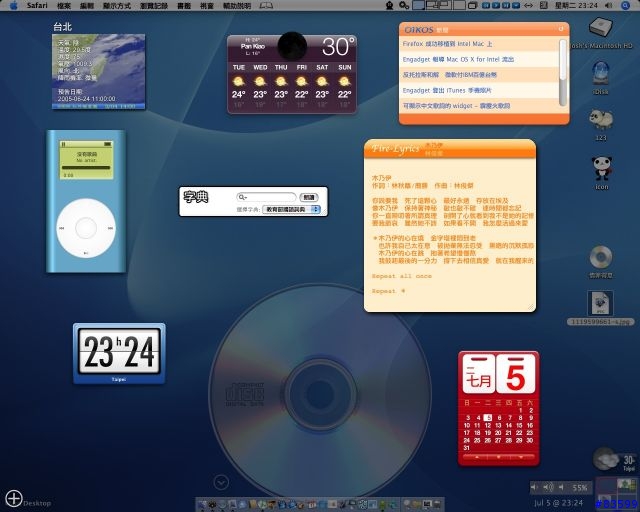Click the OIKOS headline list scrollbar
This screenshot has width=640, height=512.
(x=563, y=72)
